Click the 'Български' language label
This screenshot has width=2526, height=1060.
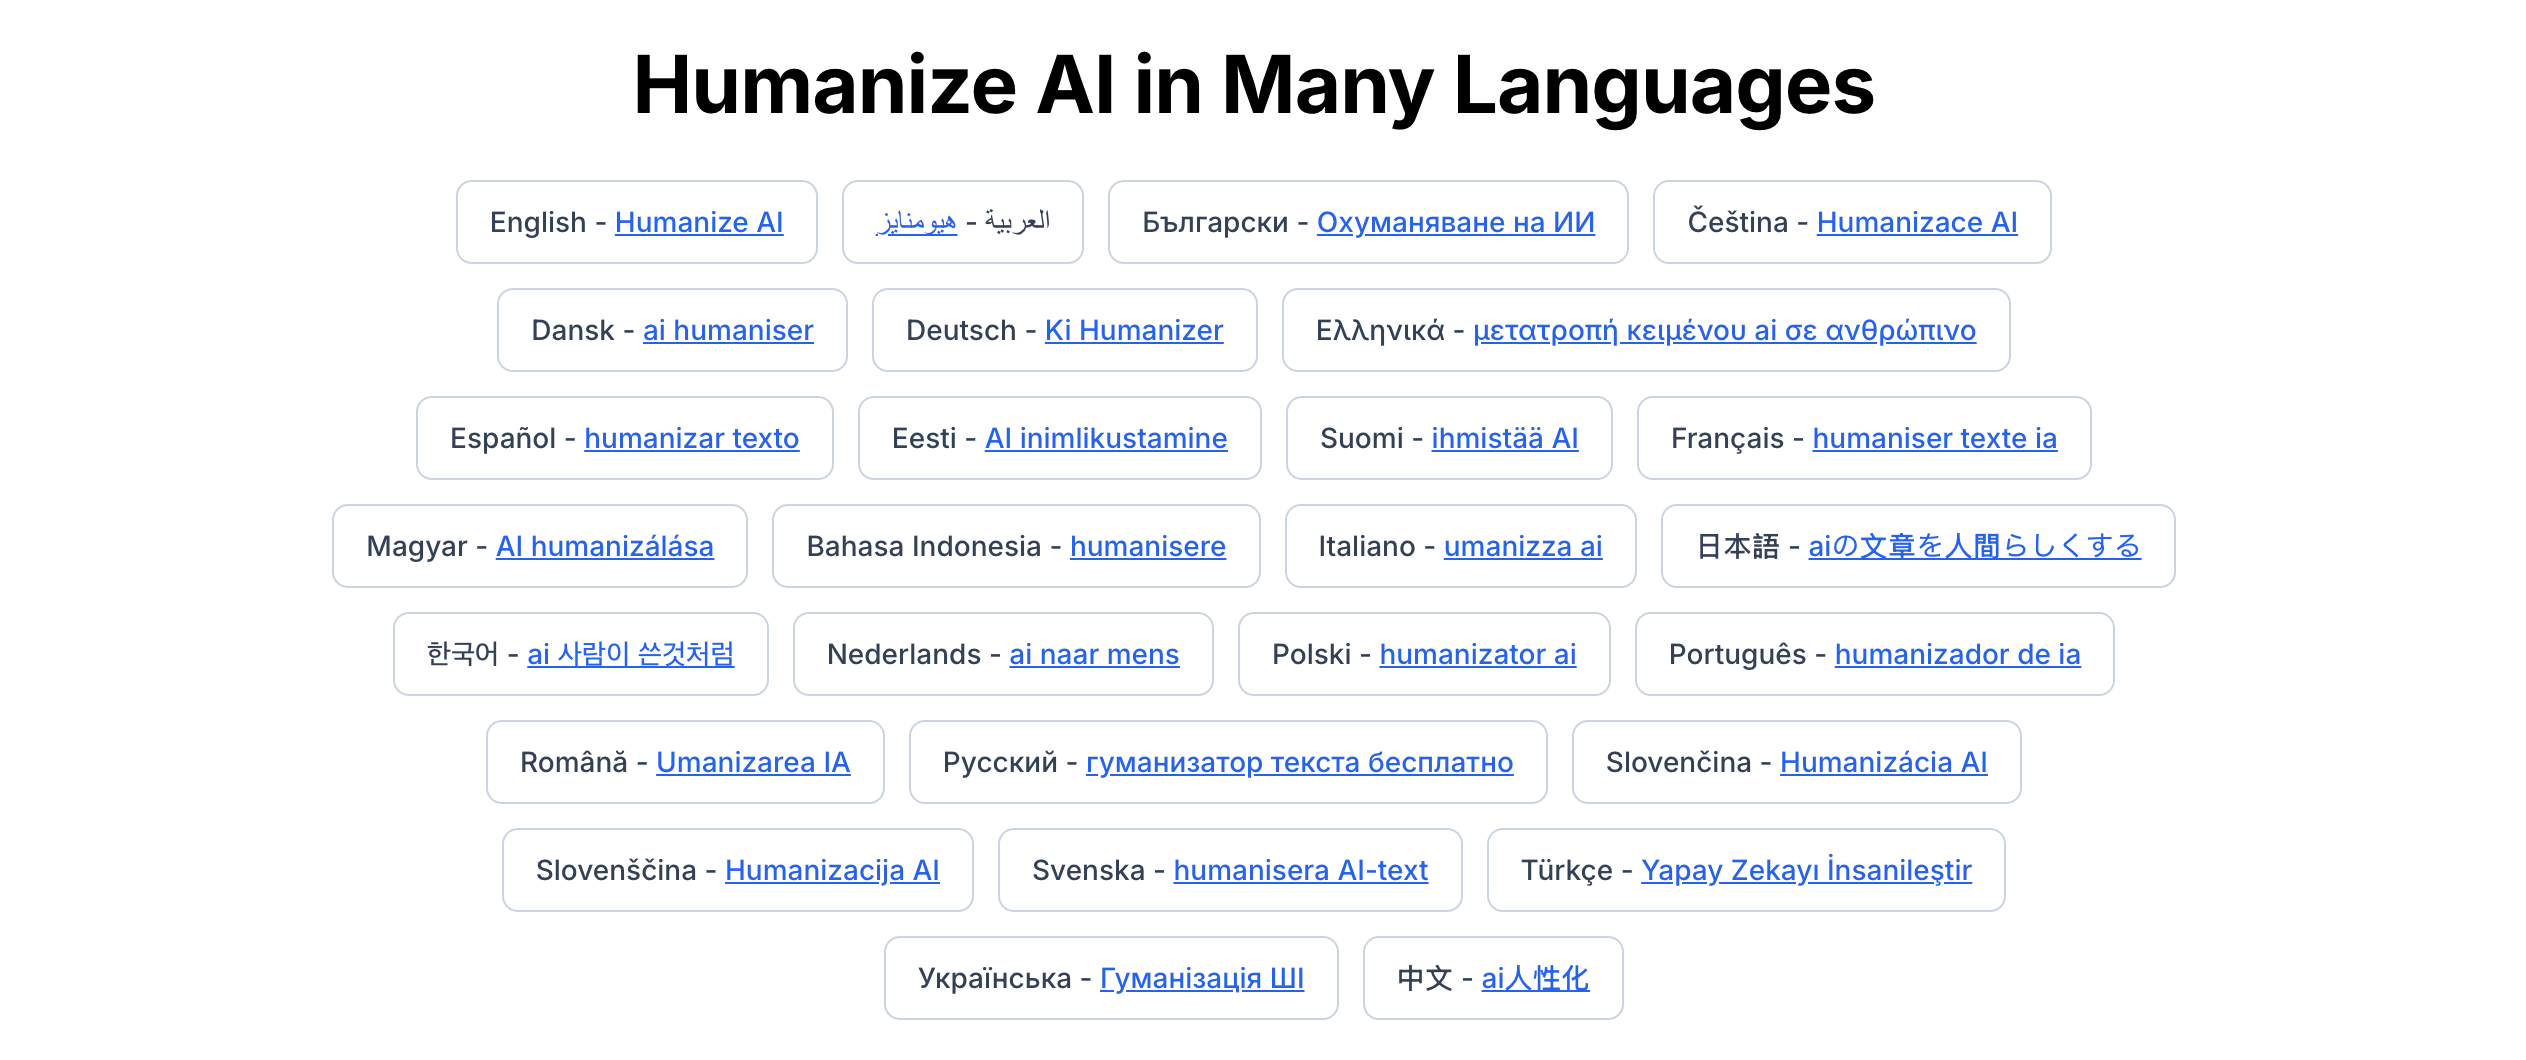click(x=1215, y=222)
